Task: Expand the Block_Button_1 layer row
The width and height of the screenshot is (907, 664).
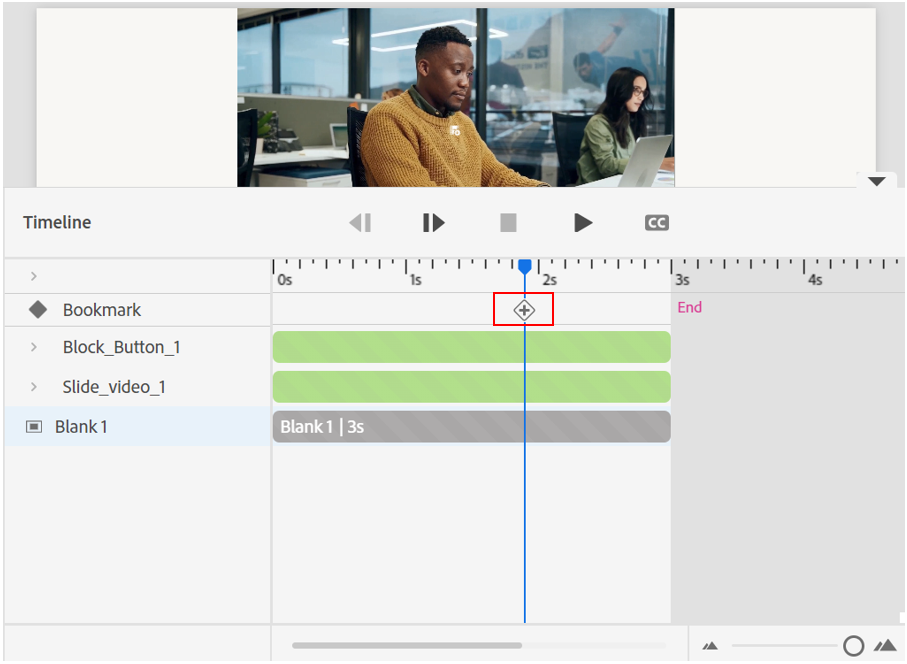Action: tap(34, 348)
